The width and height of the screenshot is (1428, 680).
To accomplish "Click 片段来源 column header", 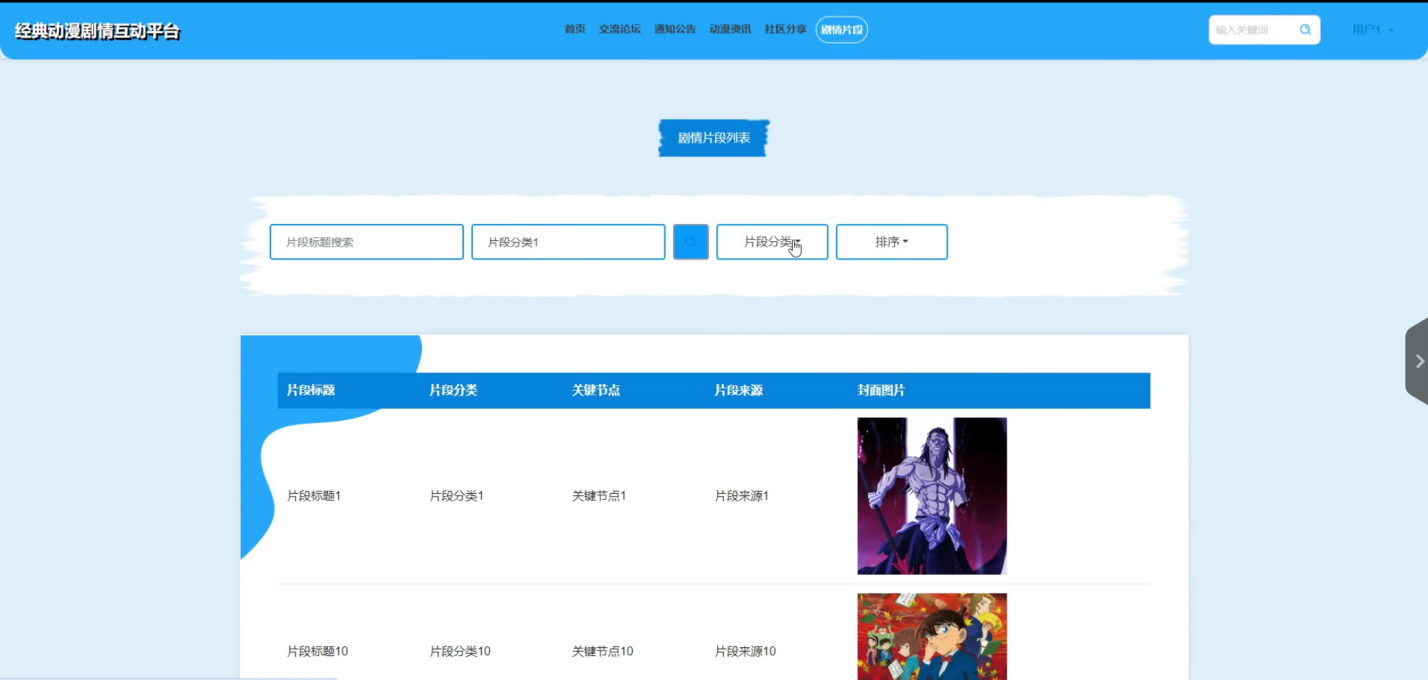I will [x=739, y=390].
